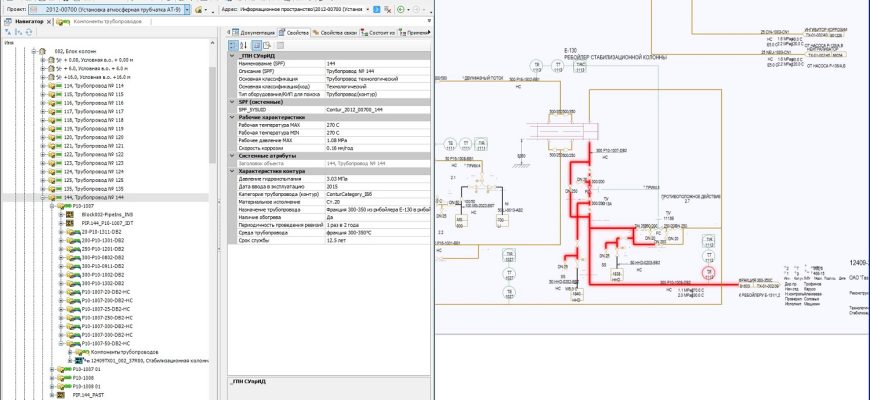Collapse the Рабочие характеристики property group
Viewport: 870px width, 400px height.
(x=232, y=117)
